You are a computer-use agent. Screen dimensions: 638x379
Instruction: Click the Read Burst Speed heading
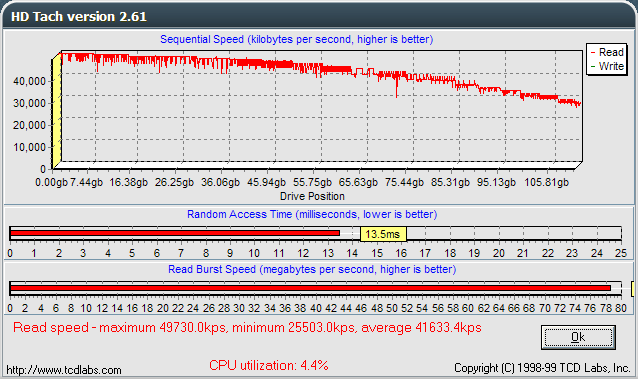(x=312, y=269)
